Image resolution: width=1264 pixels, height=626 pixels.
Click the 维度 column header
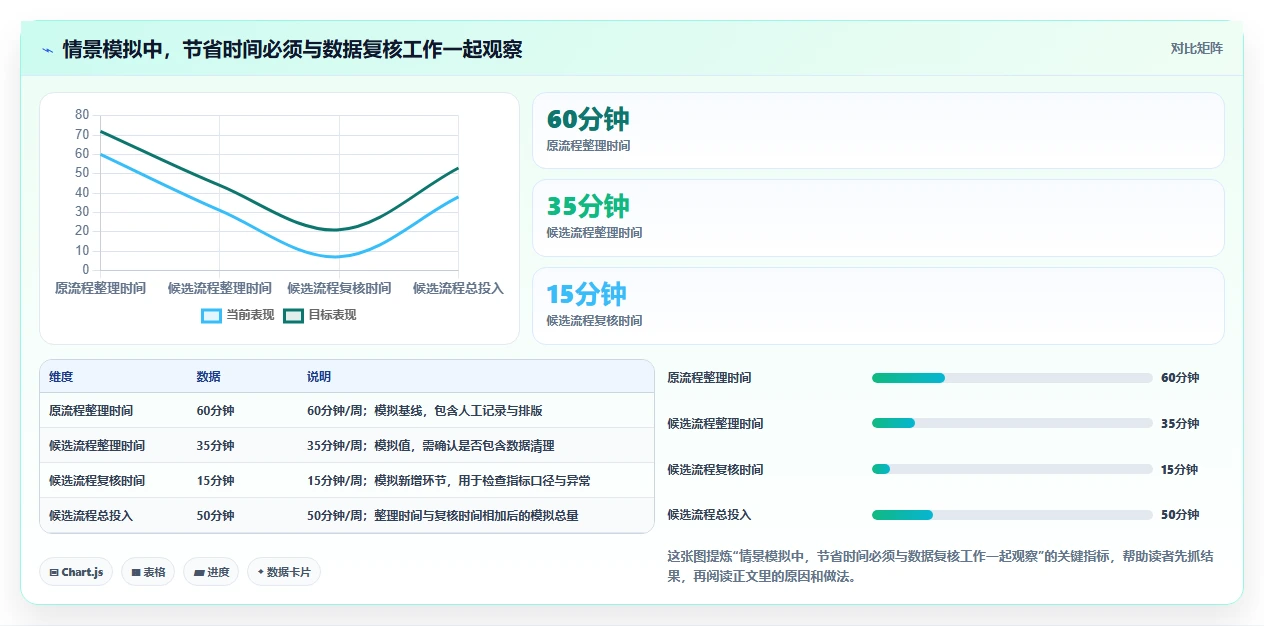tap(61, 377)
